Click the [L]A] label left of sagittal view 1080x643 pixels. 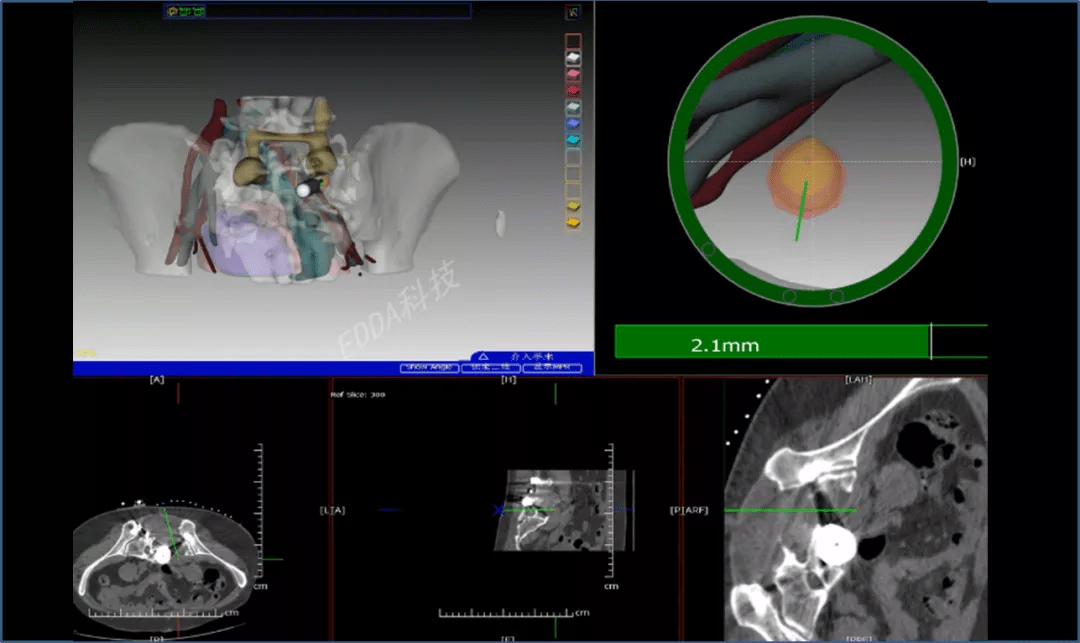(332, 510)
